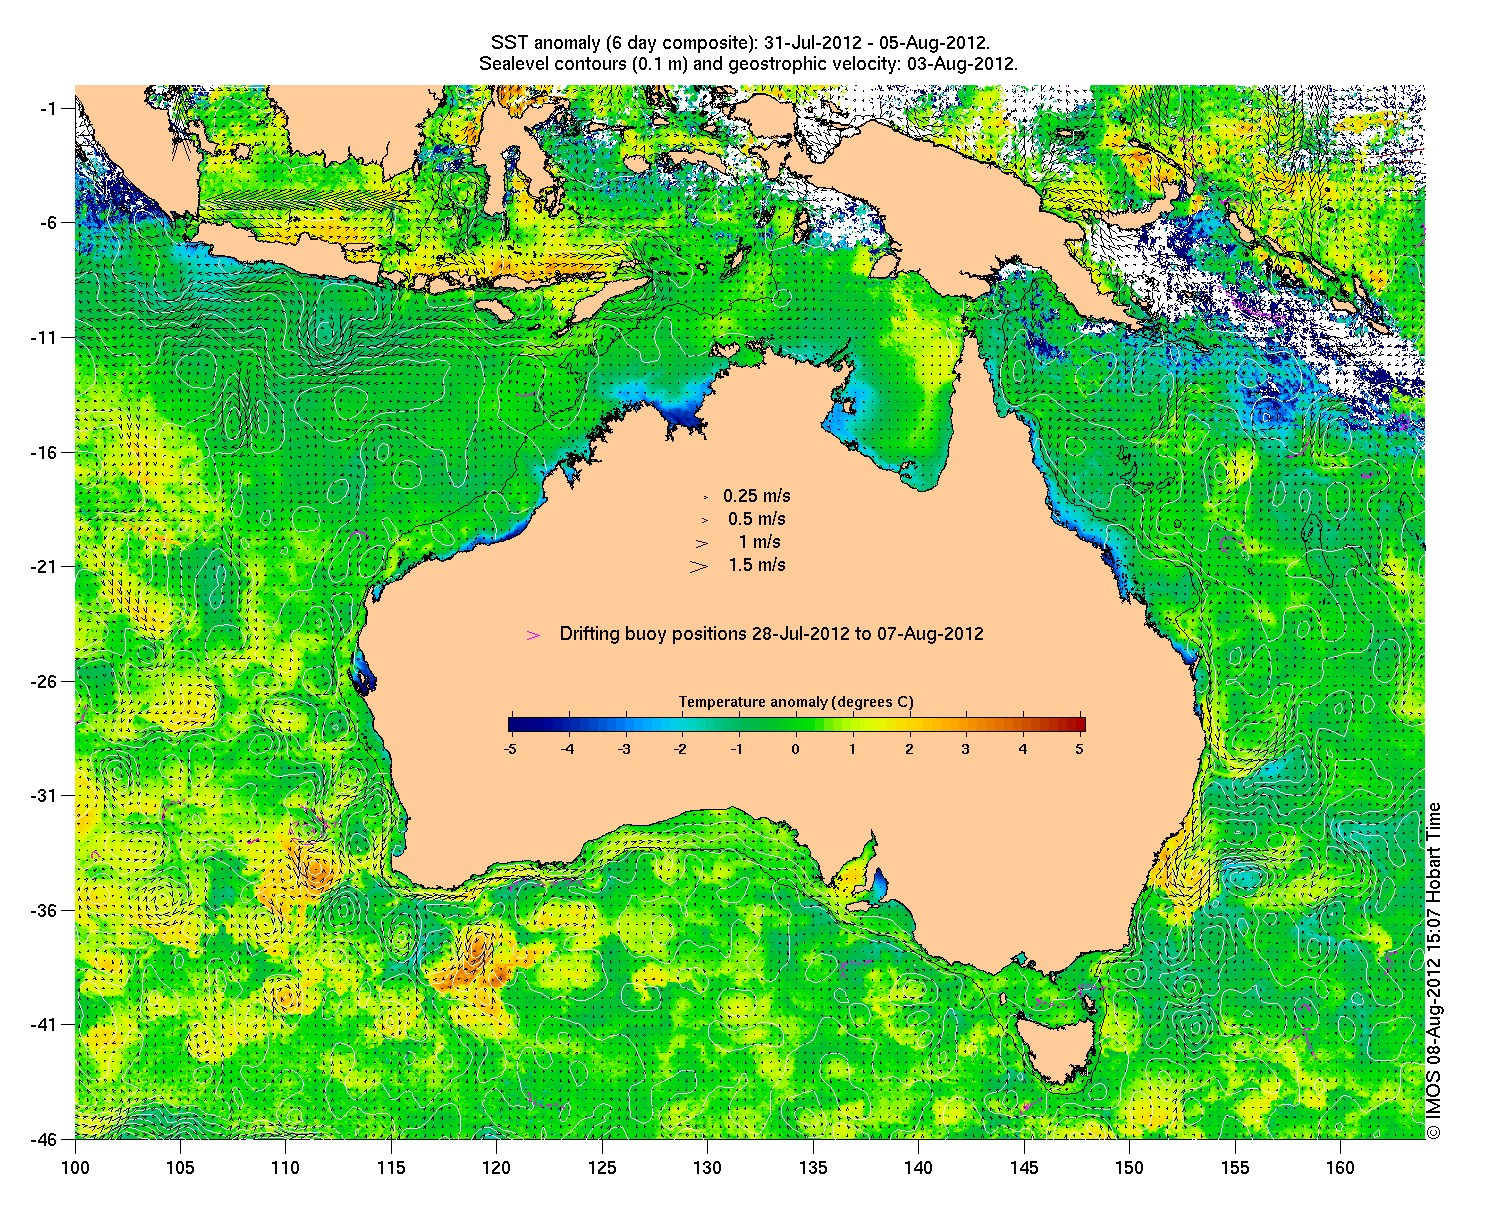
Task: Click the latitude axis label -16
Action: point(46,452)
